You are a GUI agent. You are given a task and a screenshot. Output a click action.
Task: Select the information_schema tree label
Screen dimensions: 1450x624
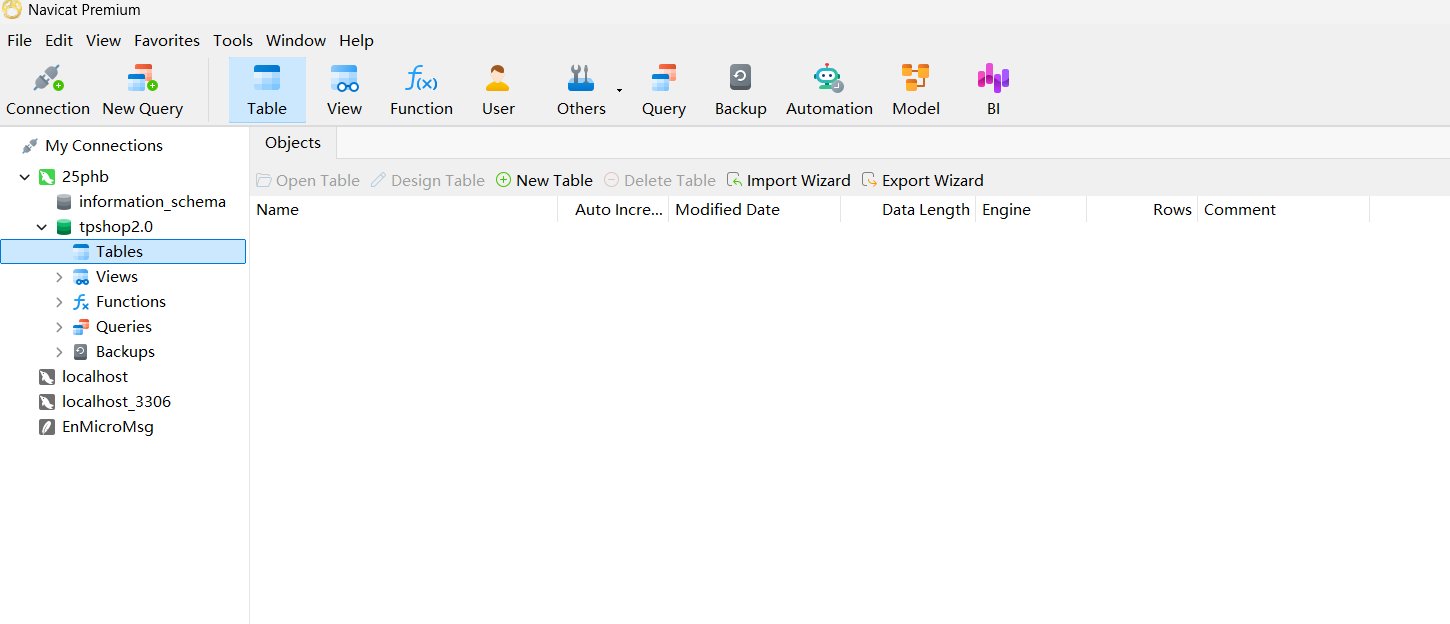(x=152, y=202)
